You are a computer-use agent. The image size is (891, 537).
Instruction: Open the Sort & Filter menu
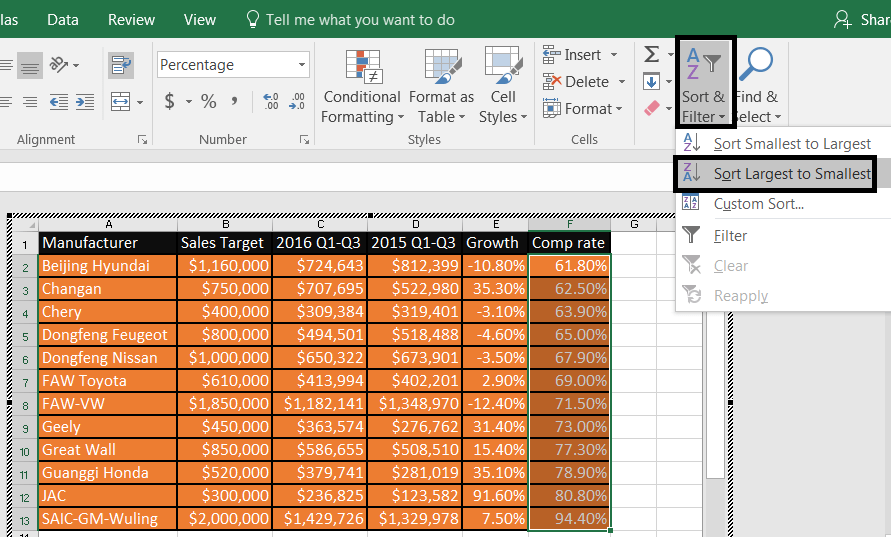coord(703,84)
